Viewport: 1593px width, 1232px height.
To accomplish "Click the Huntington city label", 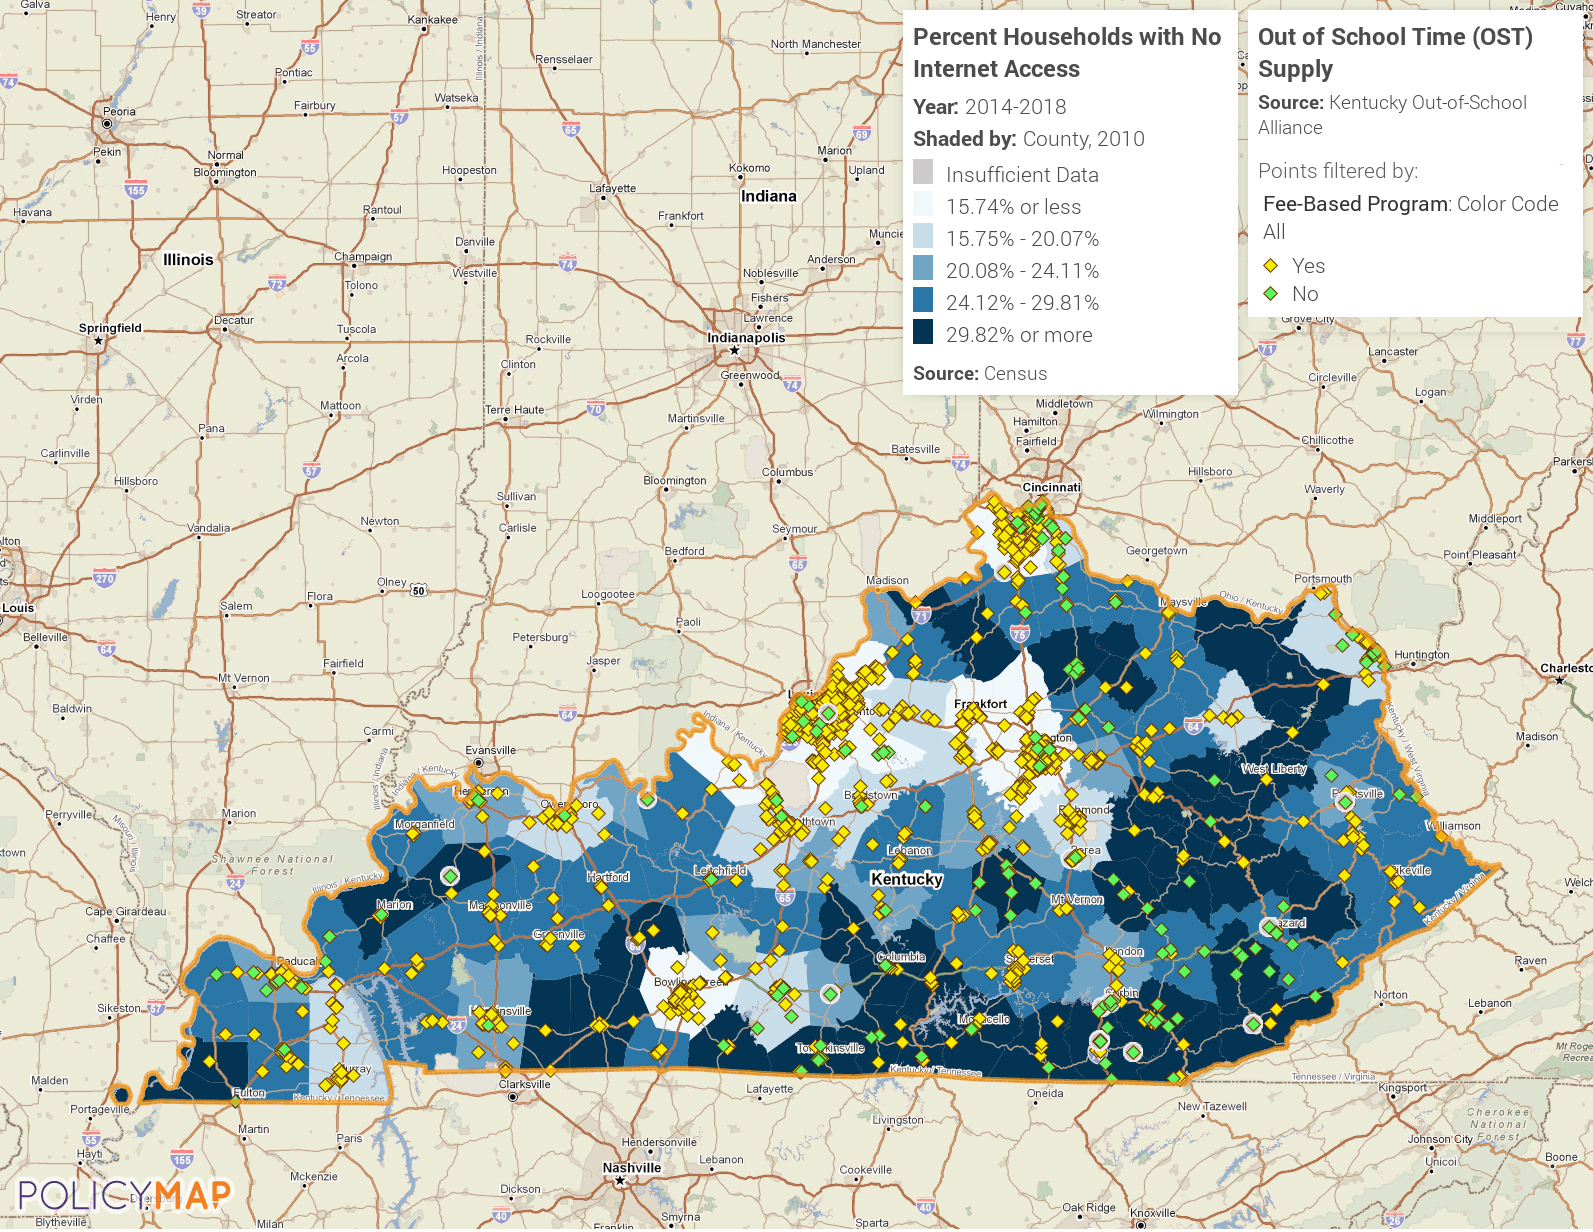I will [x=1422, y=655].
